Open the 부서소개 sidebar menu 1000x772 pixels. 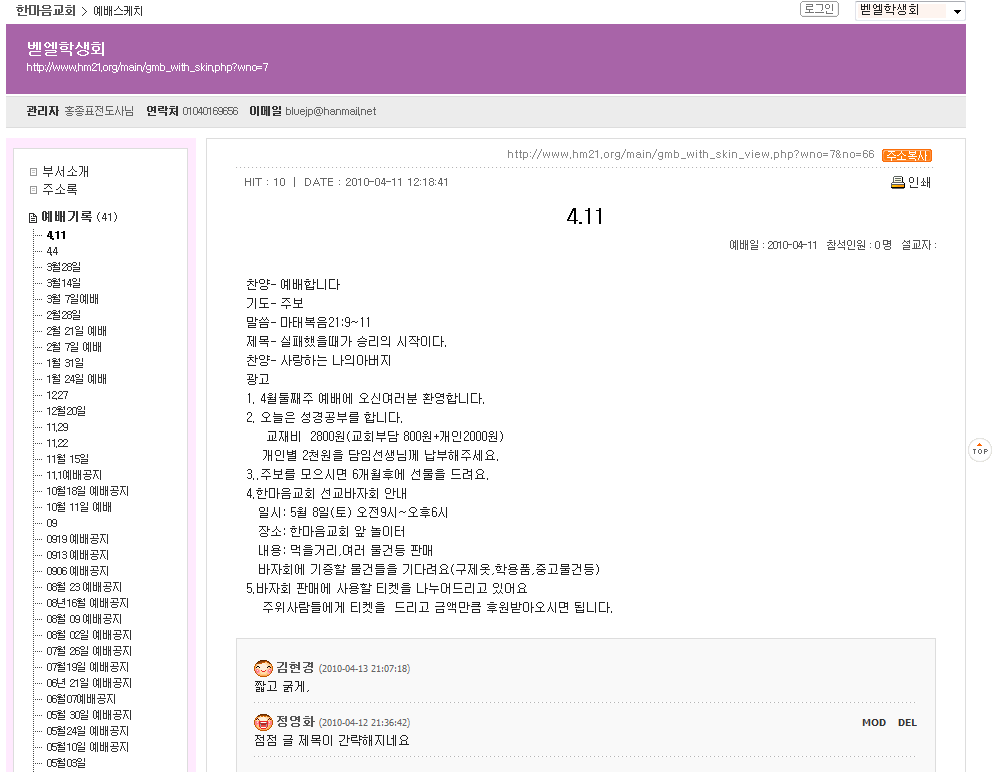pos(65,172)
